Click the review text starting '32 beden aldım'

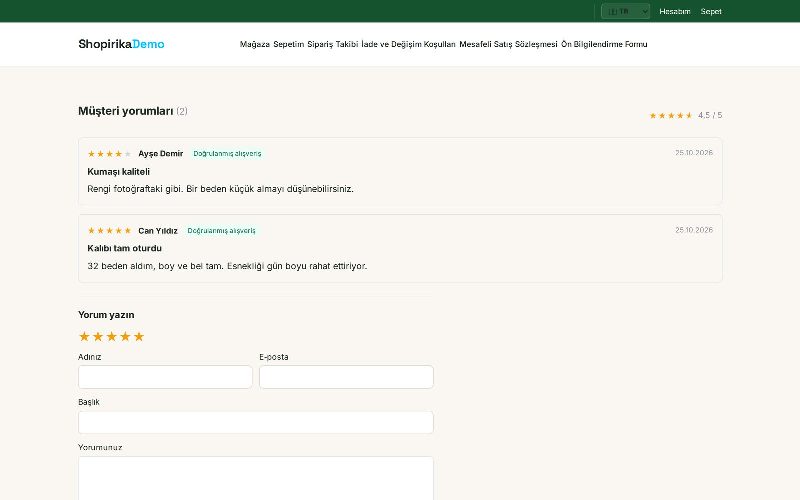point(227,266)
